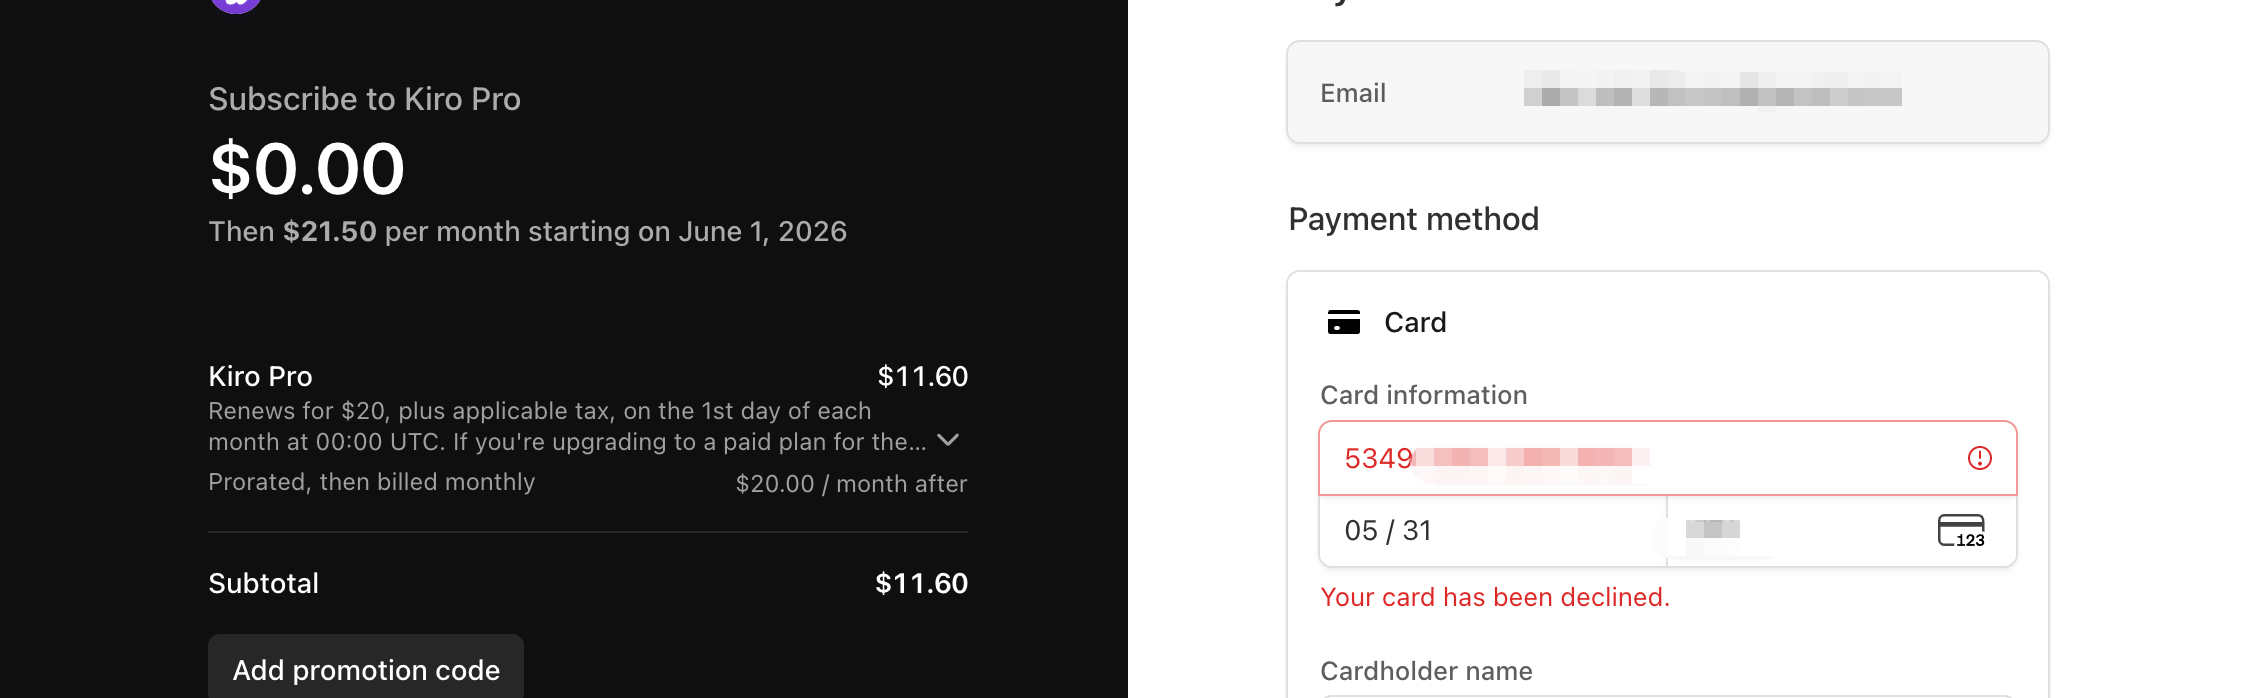Click the CVC 123 card icon
Viewport: 2260px width, 698px height.
point(1961,530)
